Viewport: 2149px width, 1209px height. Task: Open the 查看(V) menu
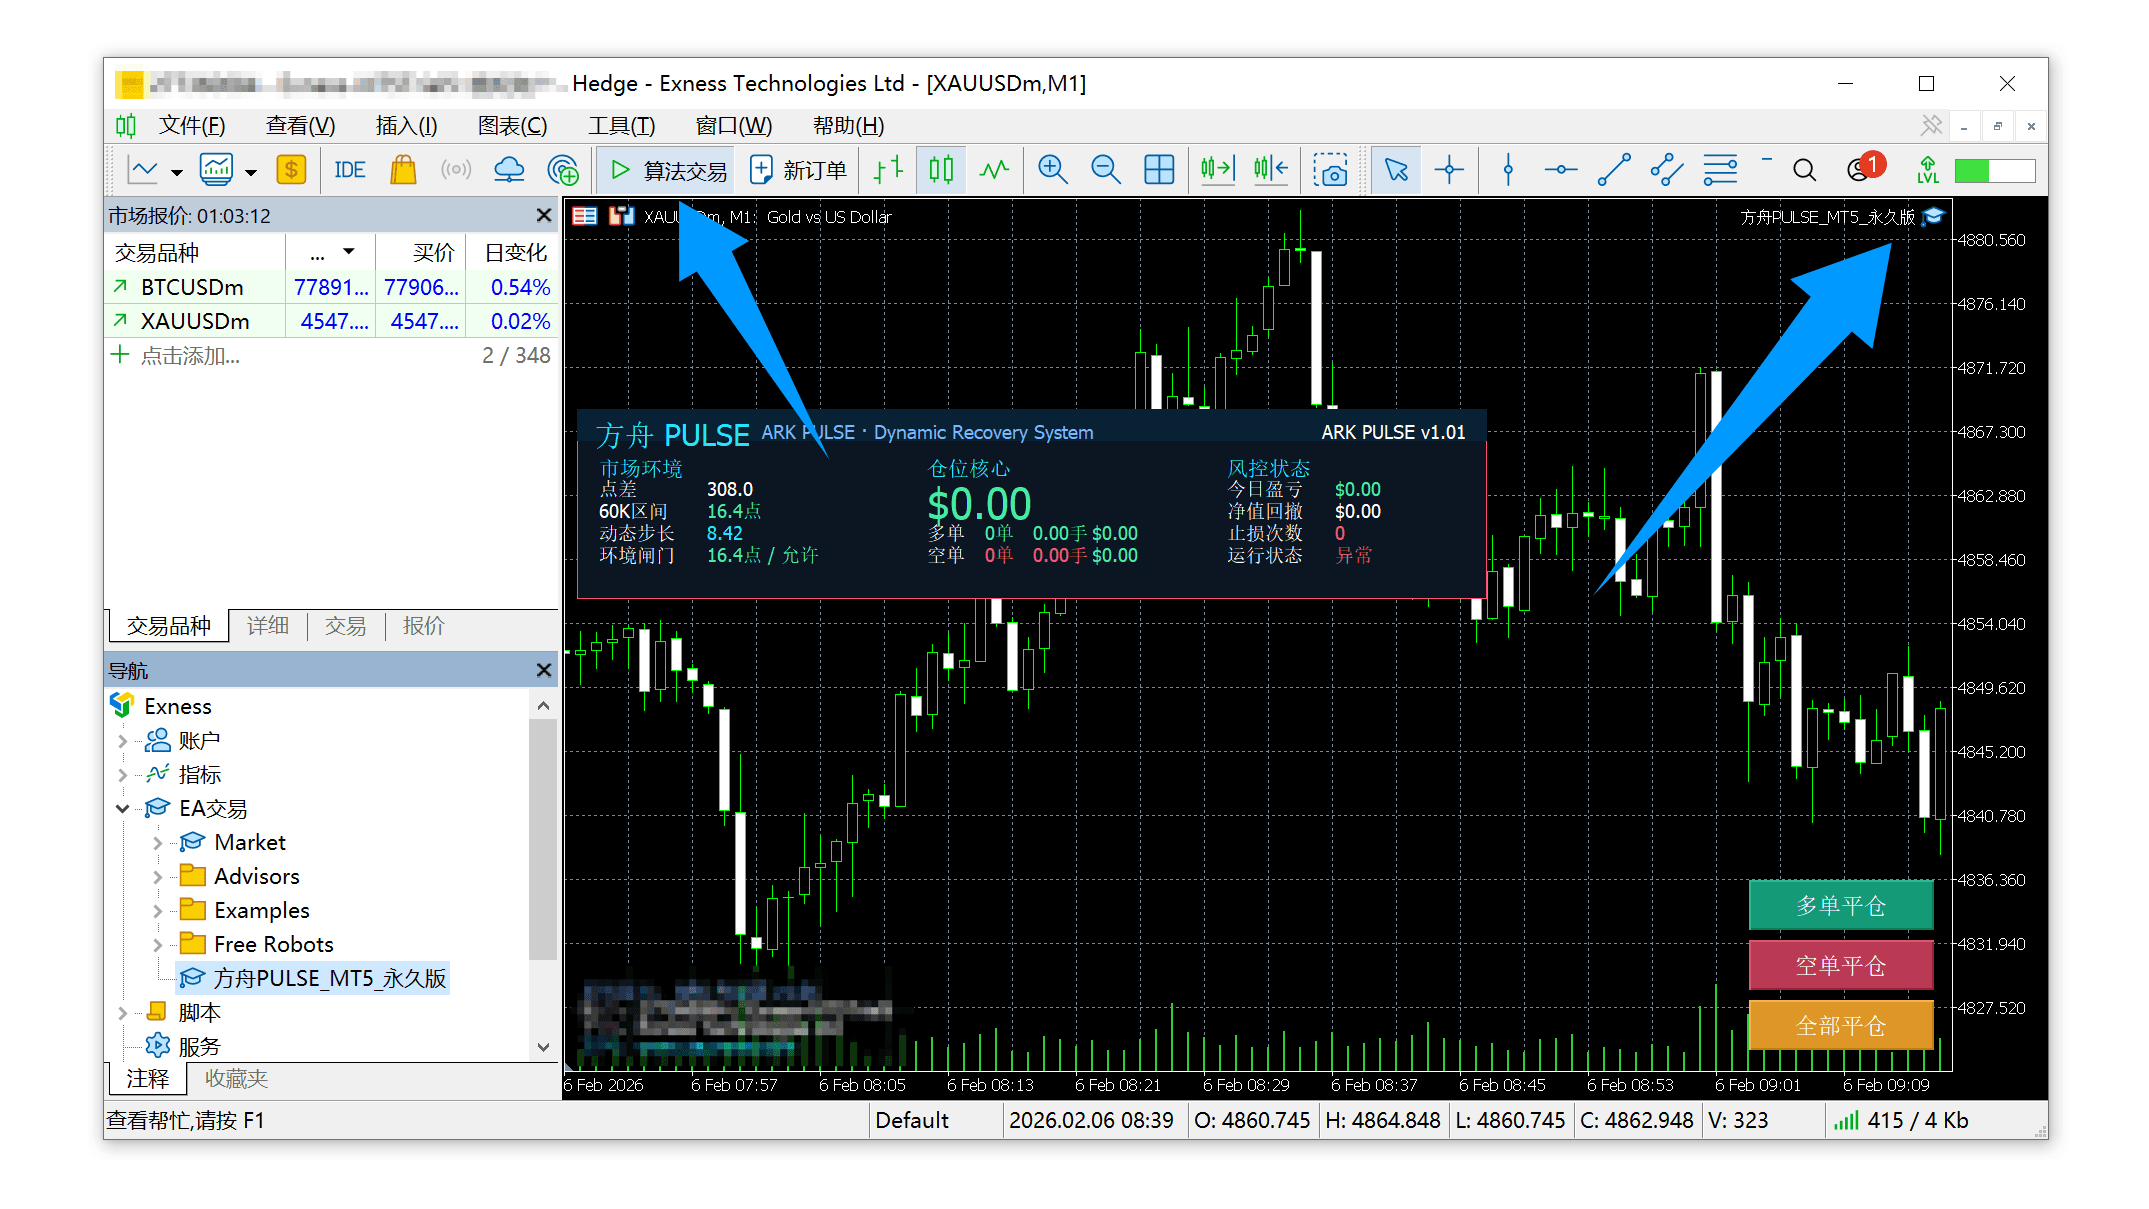[x=300, y=126]
